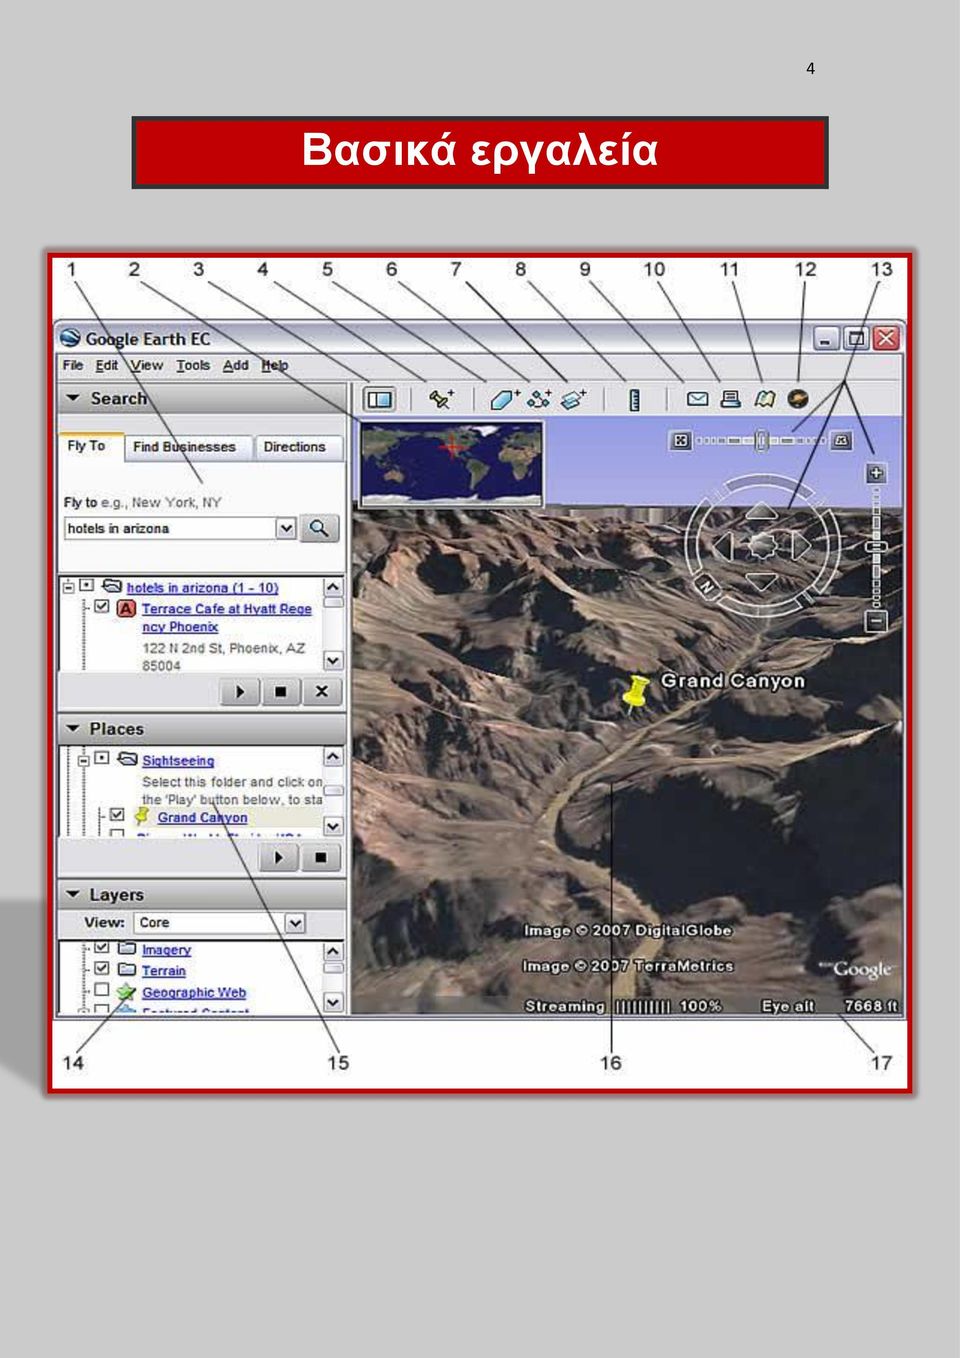Screen dimensions: 960x1358
Task: Open the File menu
Action: pos(73,365)
